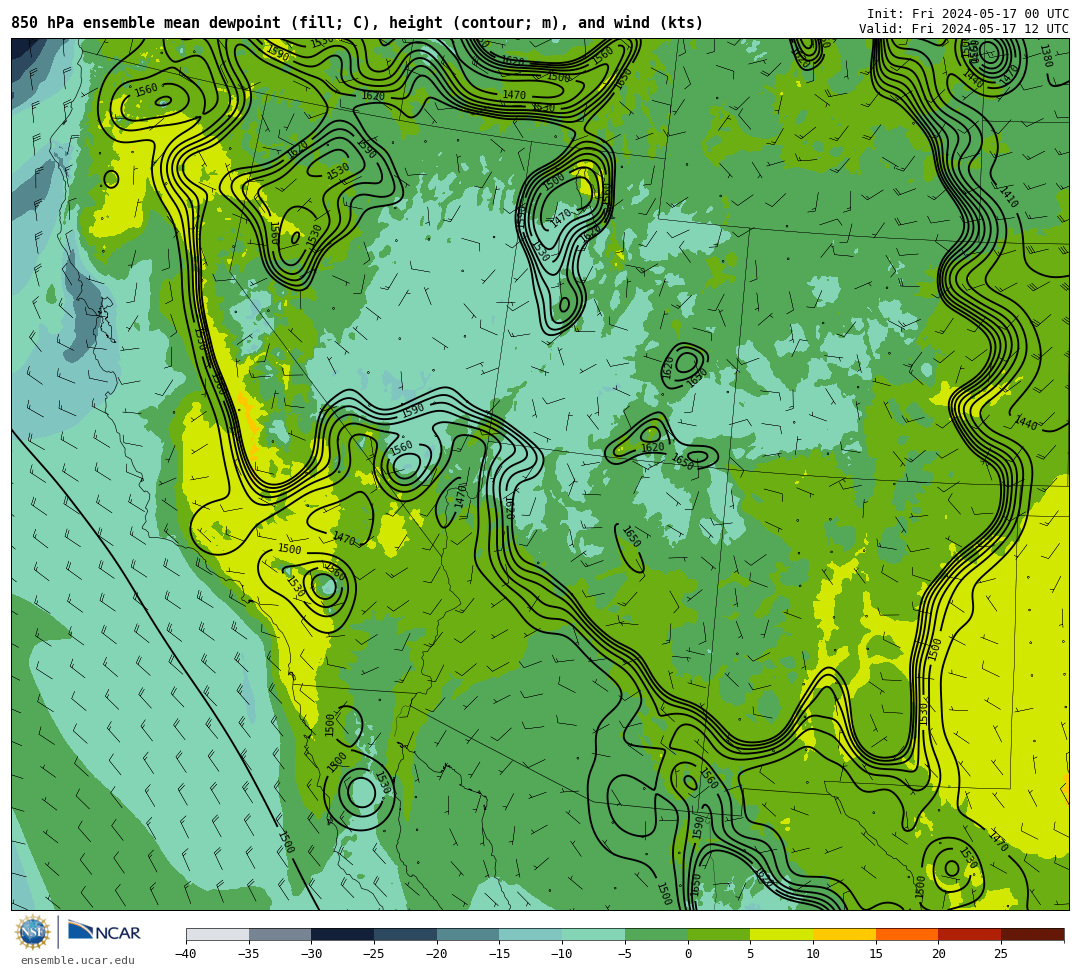
Task: Click the dark red 20 to 25 swatch
Action: point(970,934)
